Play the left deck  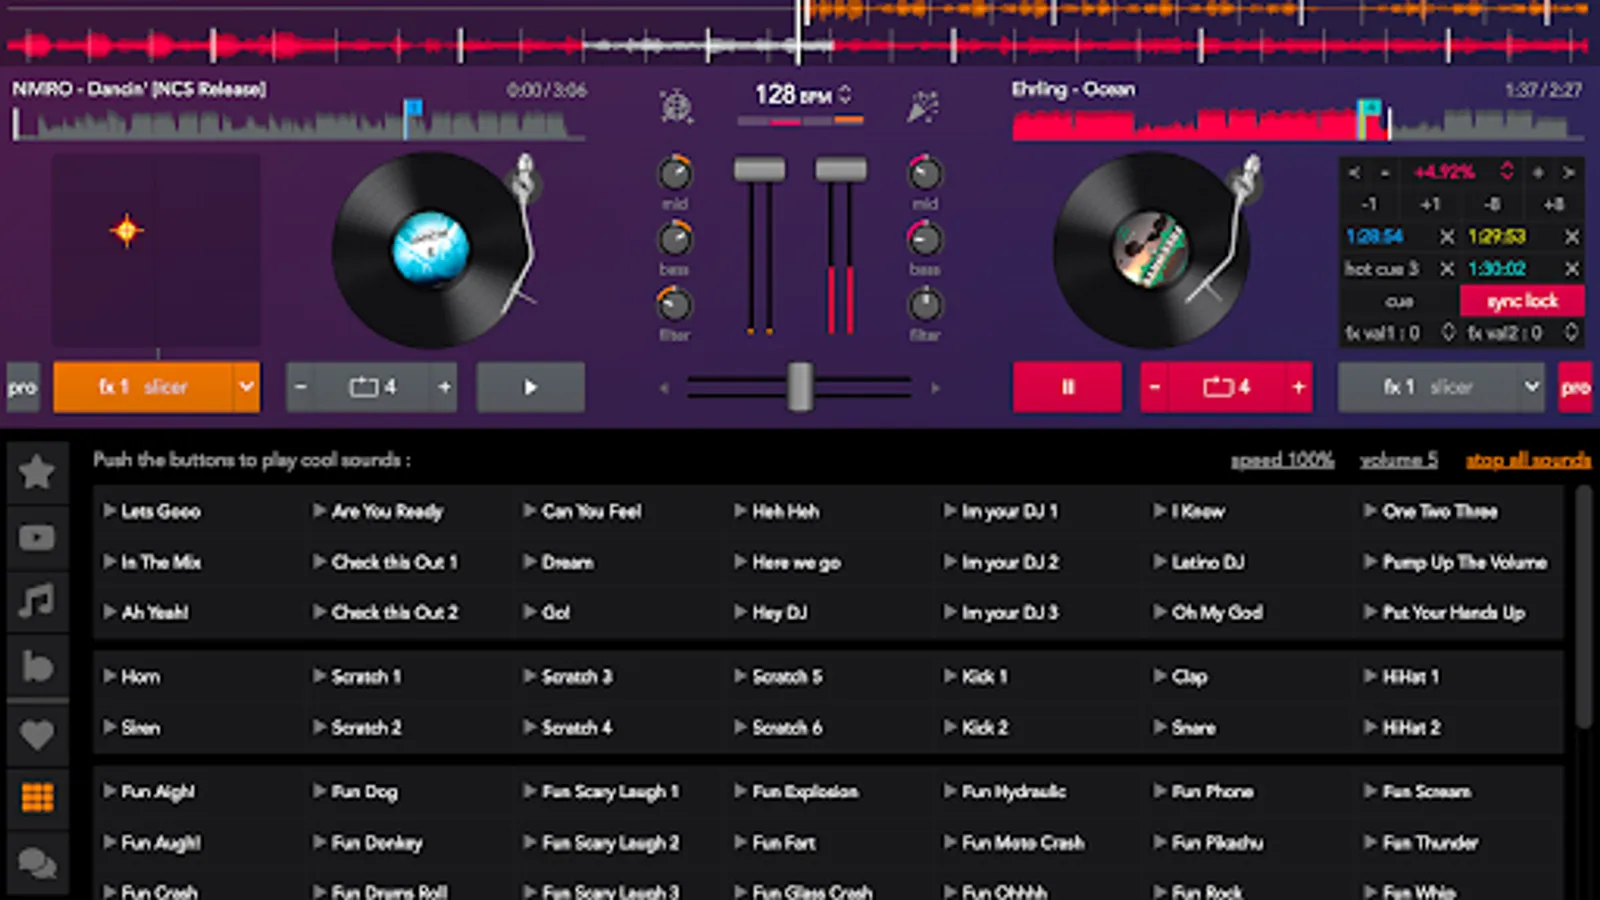pos(531,387)
